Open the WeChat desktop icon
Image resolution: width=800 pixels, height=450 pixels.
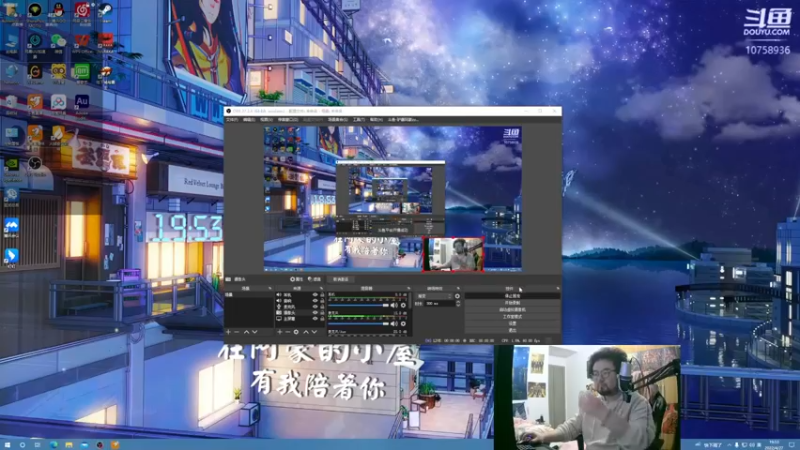click(58, 42)
